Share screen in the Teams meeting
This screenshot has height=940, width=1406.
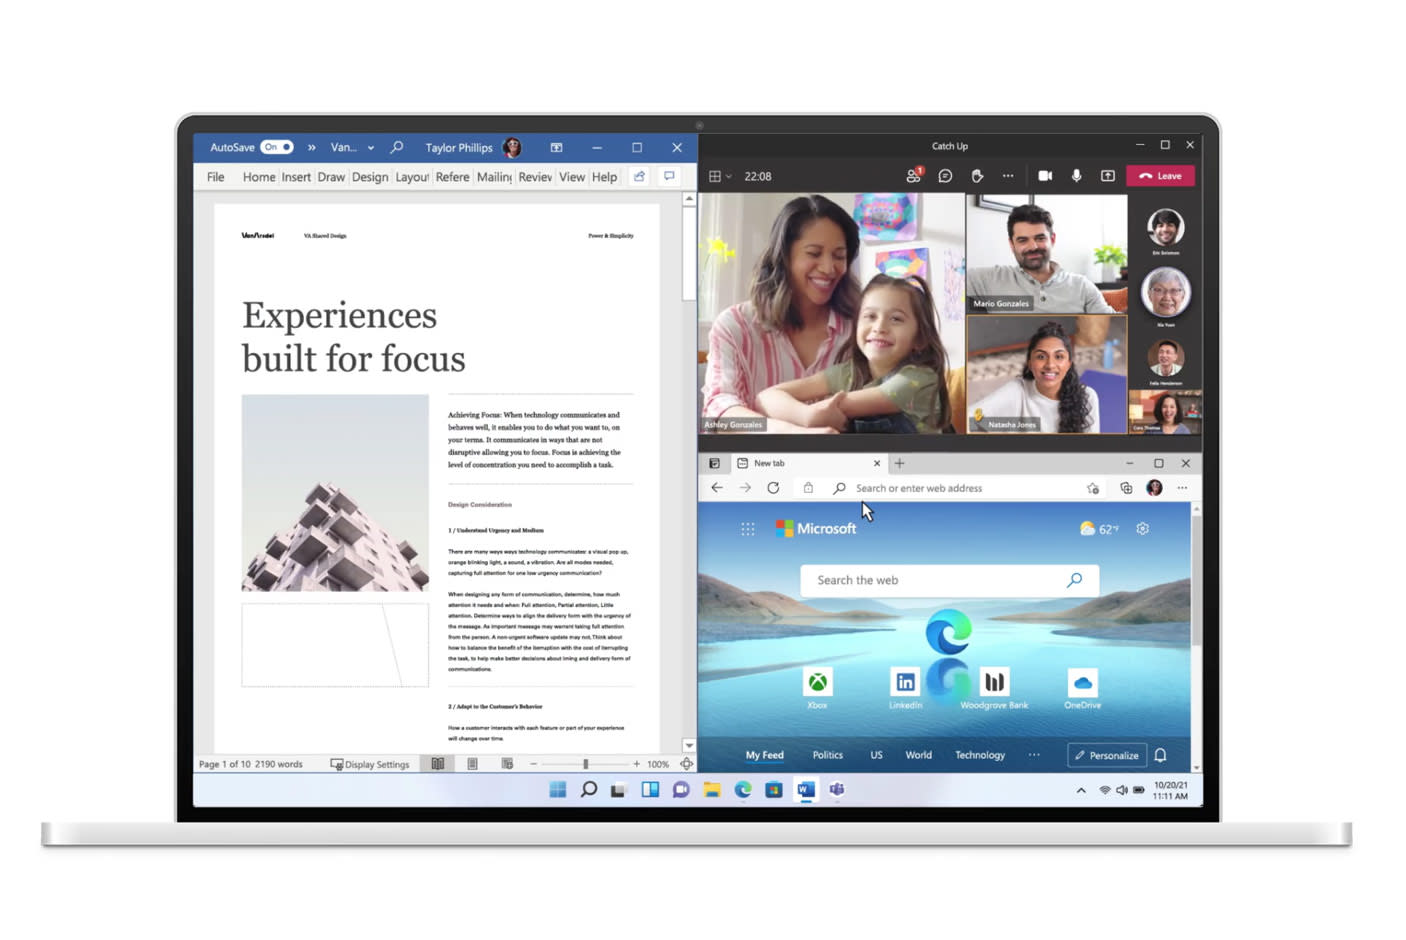pos(1108,176)
